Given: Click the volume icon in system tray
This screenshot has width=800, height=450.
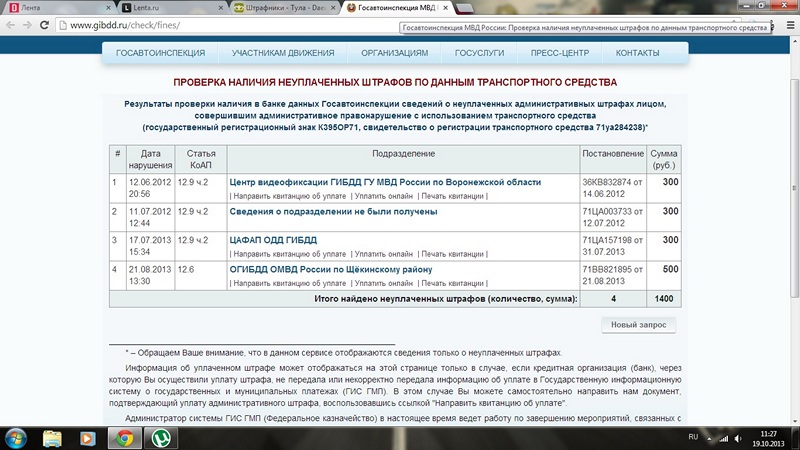Looking at the screenshot, I should point(740,438).
